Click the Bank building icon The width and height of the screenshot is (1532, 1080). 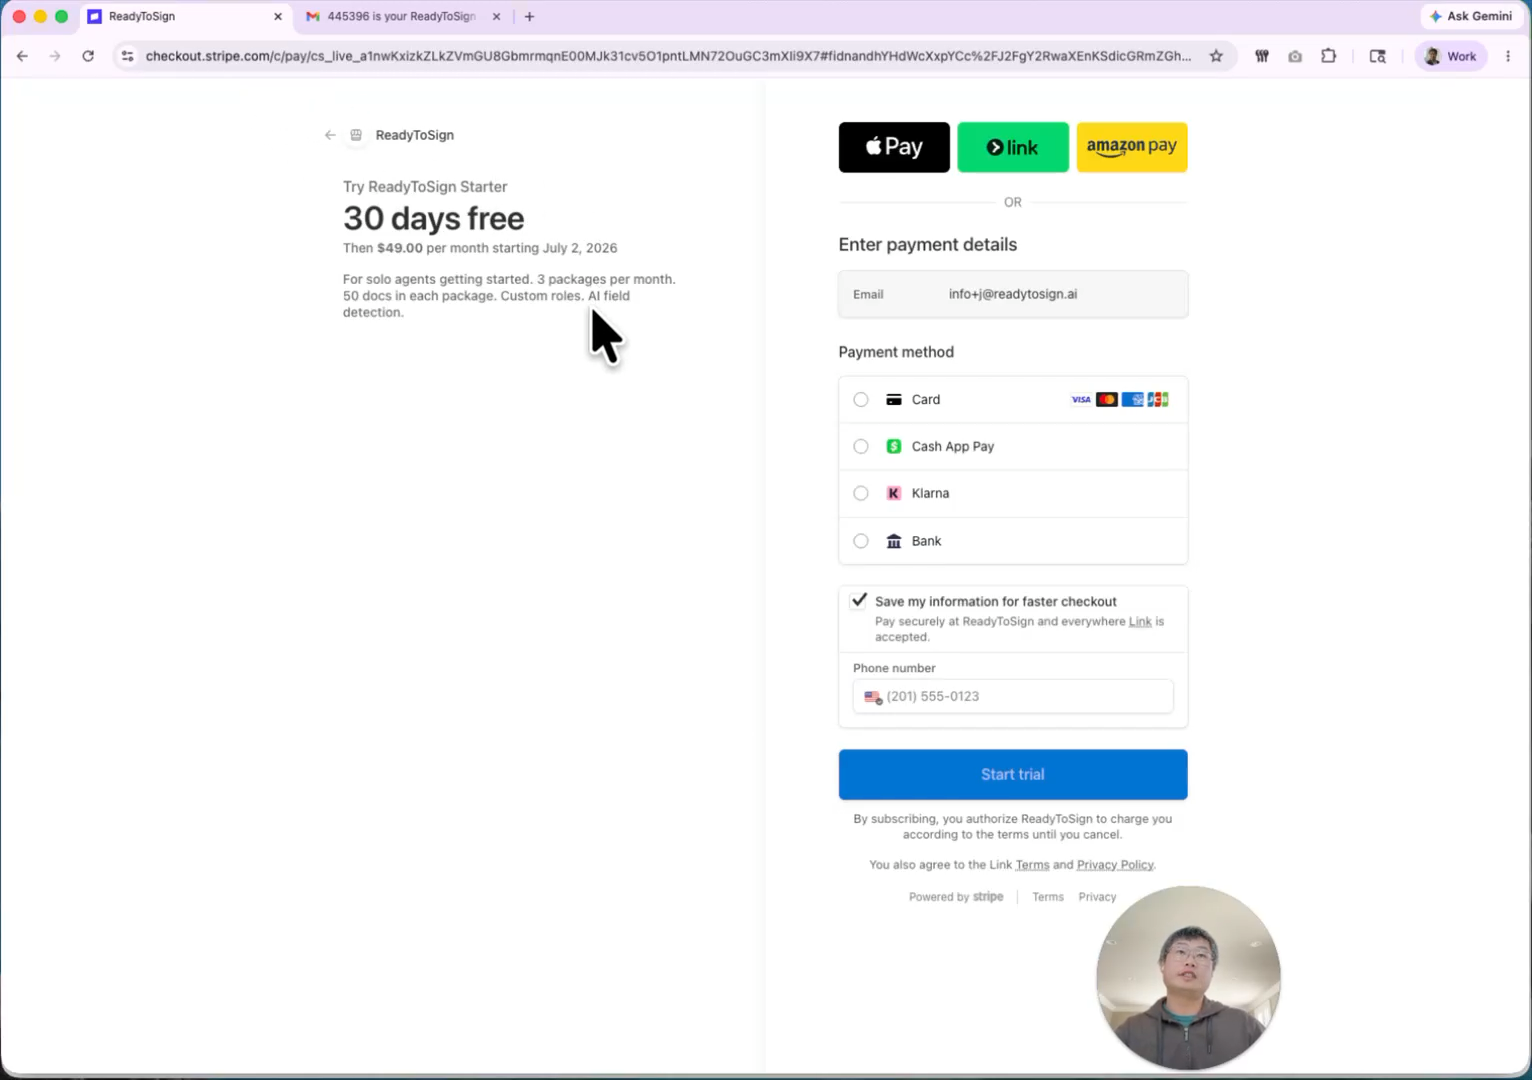[x=894, y=541]
